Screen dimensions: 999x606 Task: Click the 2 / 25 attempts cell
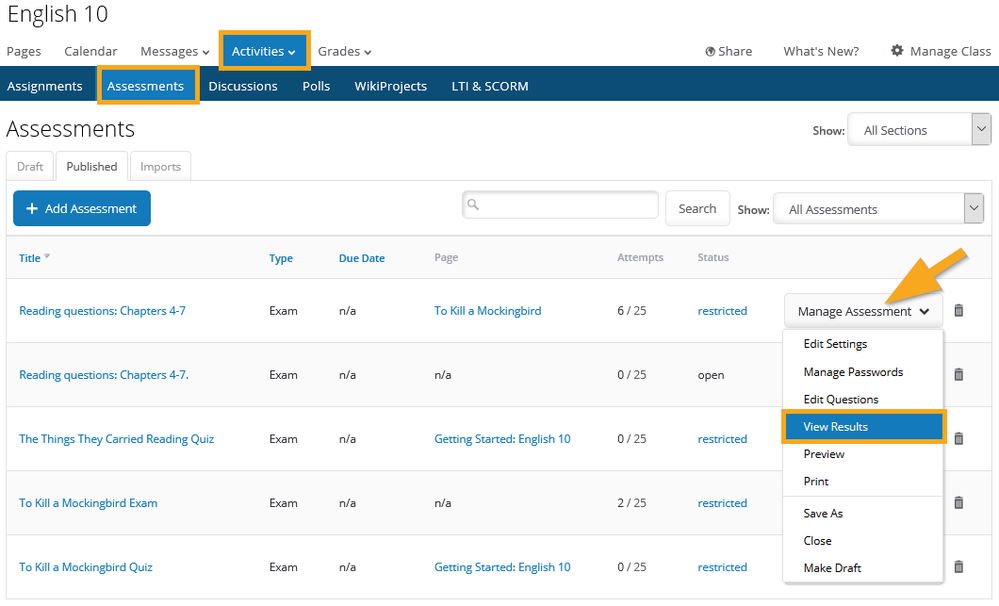631,503
